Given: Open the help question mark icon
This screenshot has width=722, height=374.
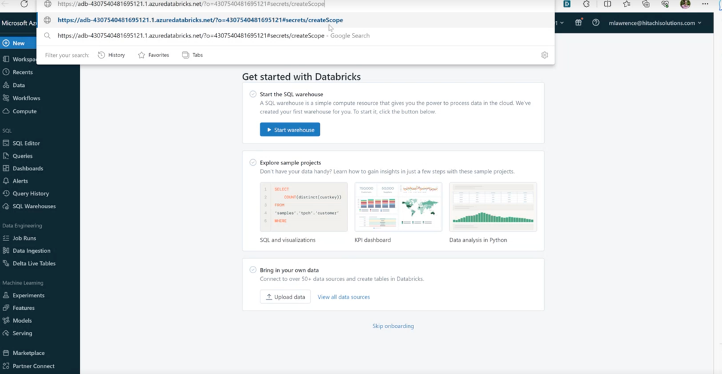Looking at the screenshot, I should coord(596,23).
